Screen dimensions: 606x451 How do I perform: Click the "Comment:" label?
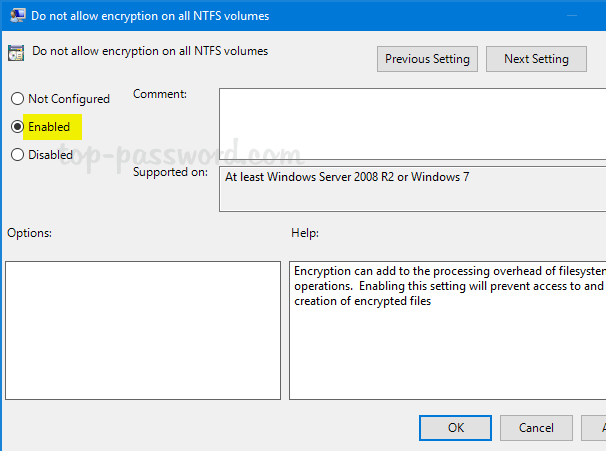coord(160,94)
